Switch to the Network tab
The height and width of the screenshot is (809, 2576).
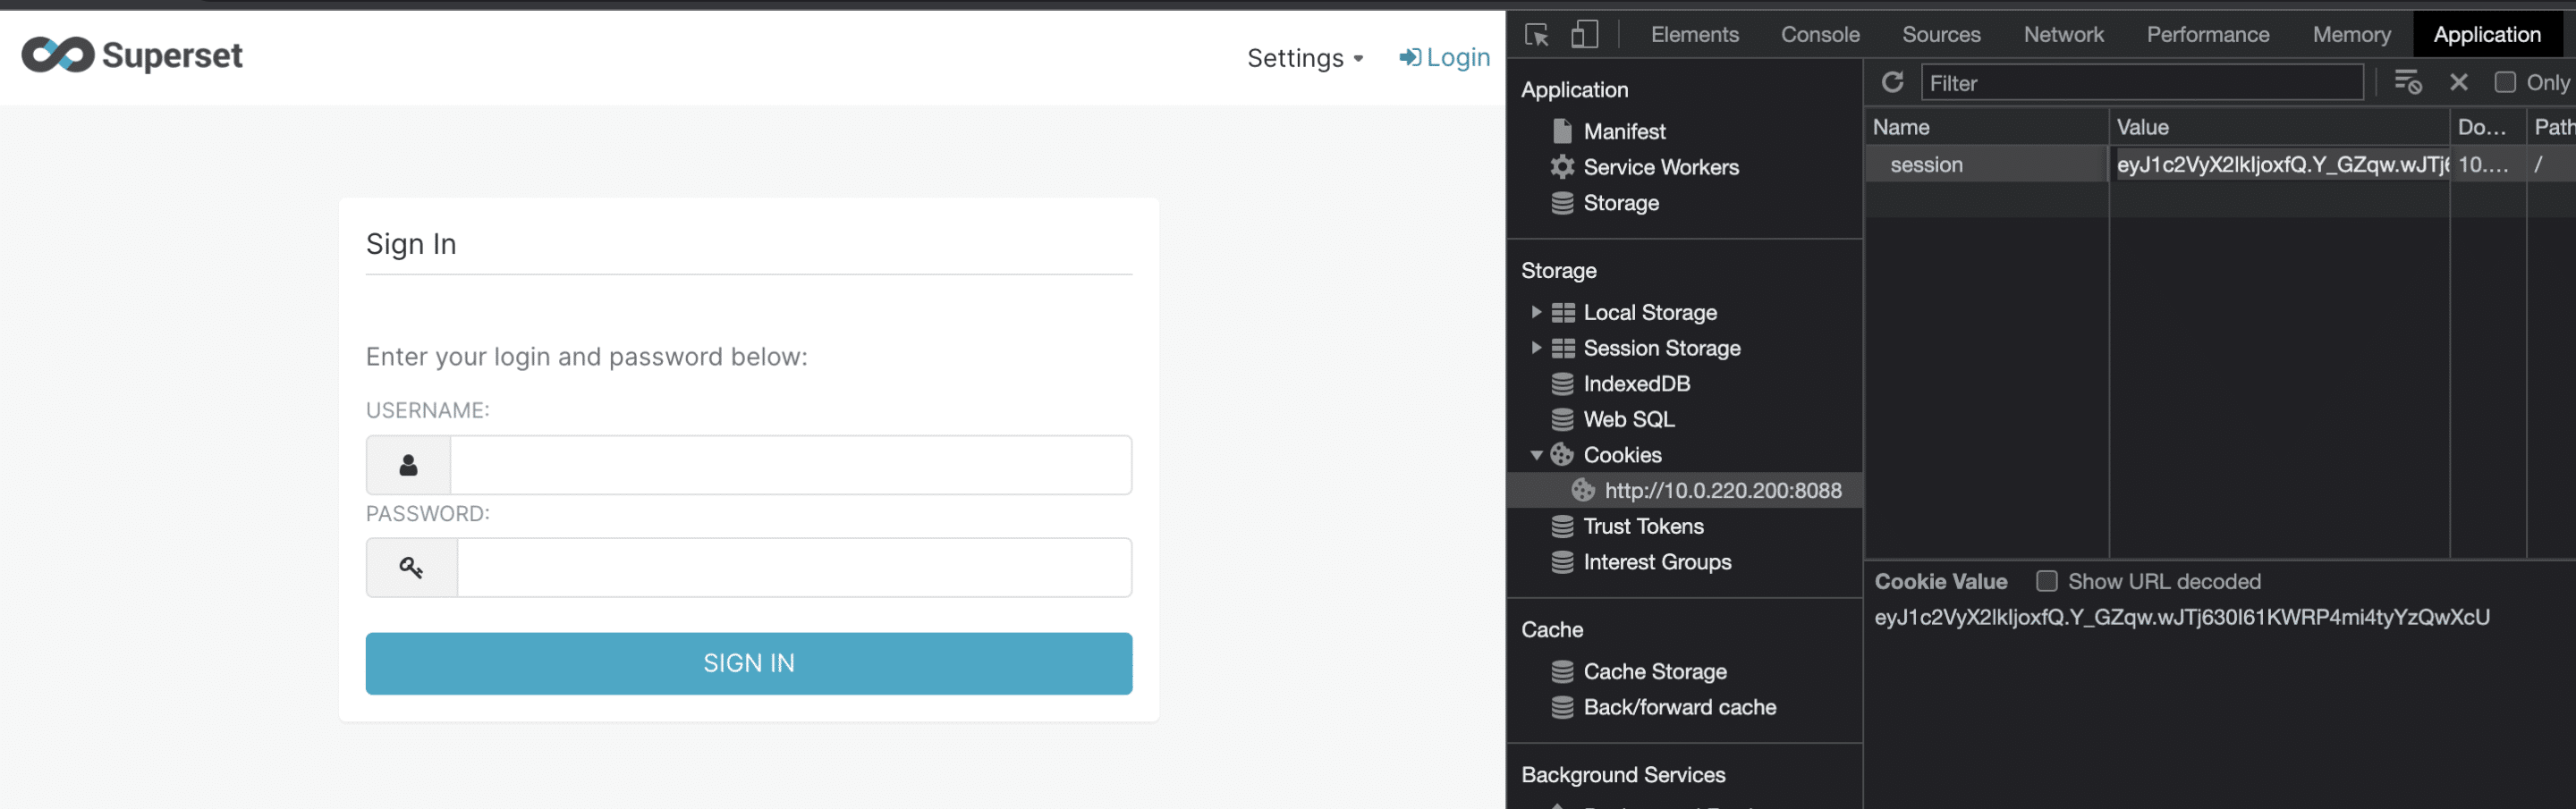(2063, 35)
